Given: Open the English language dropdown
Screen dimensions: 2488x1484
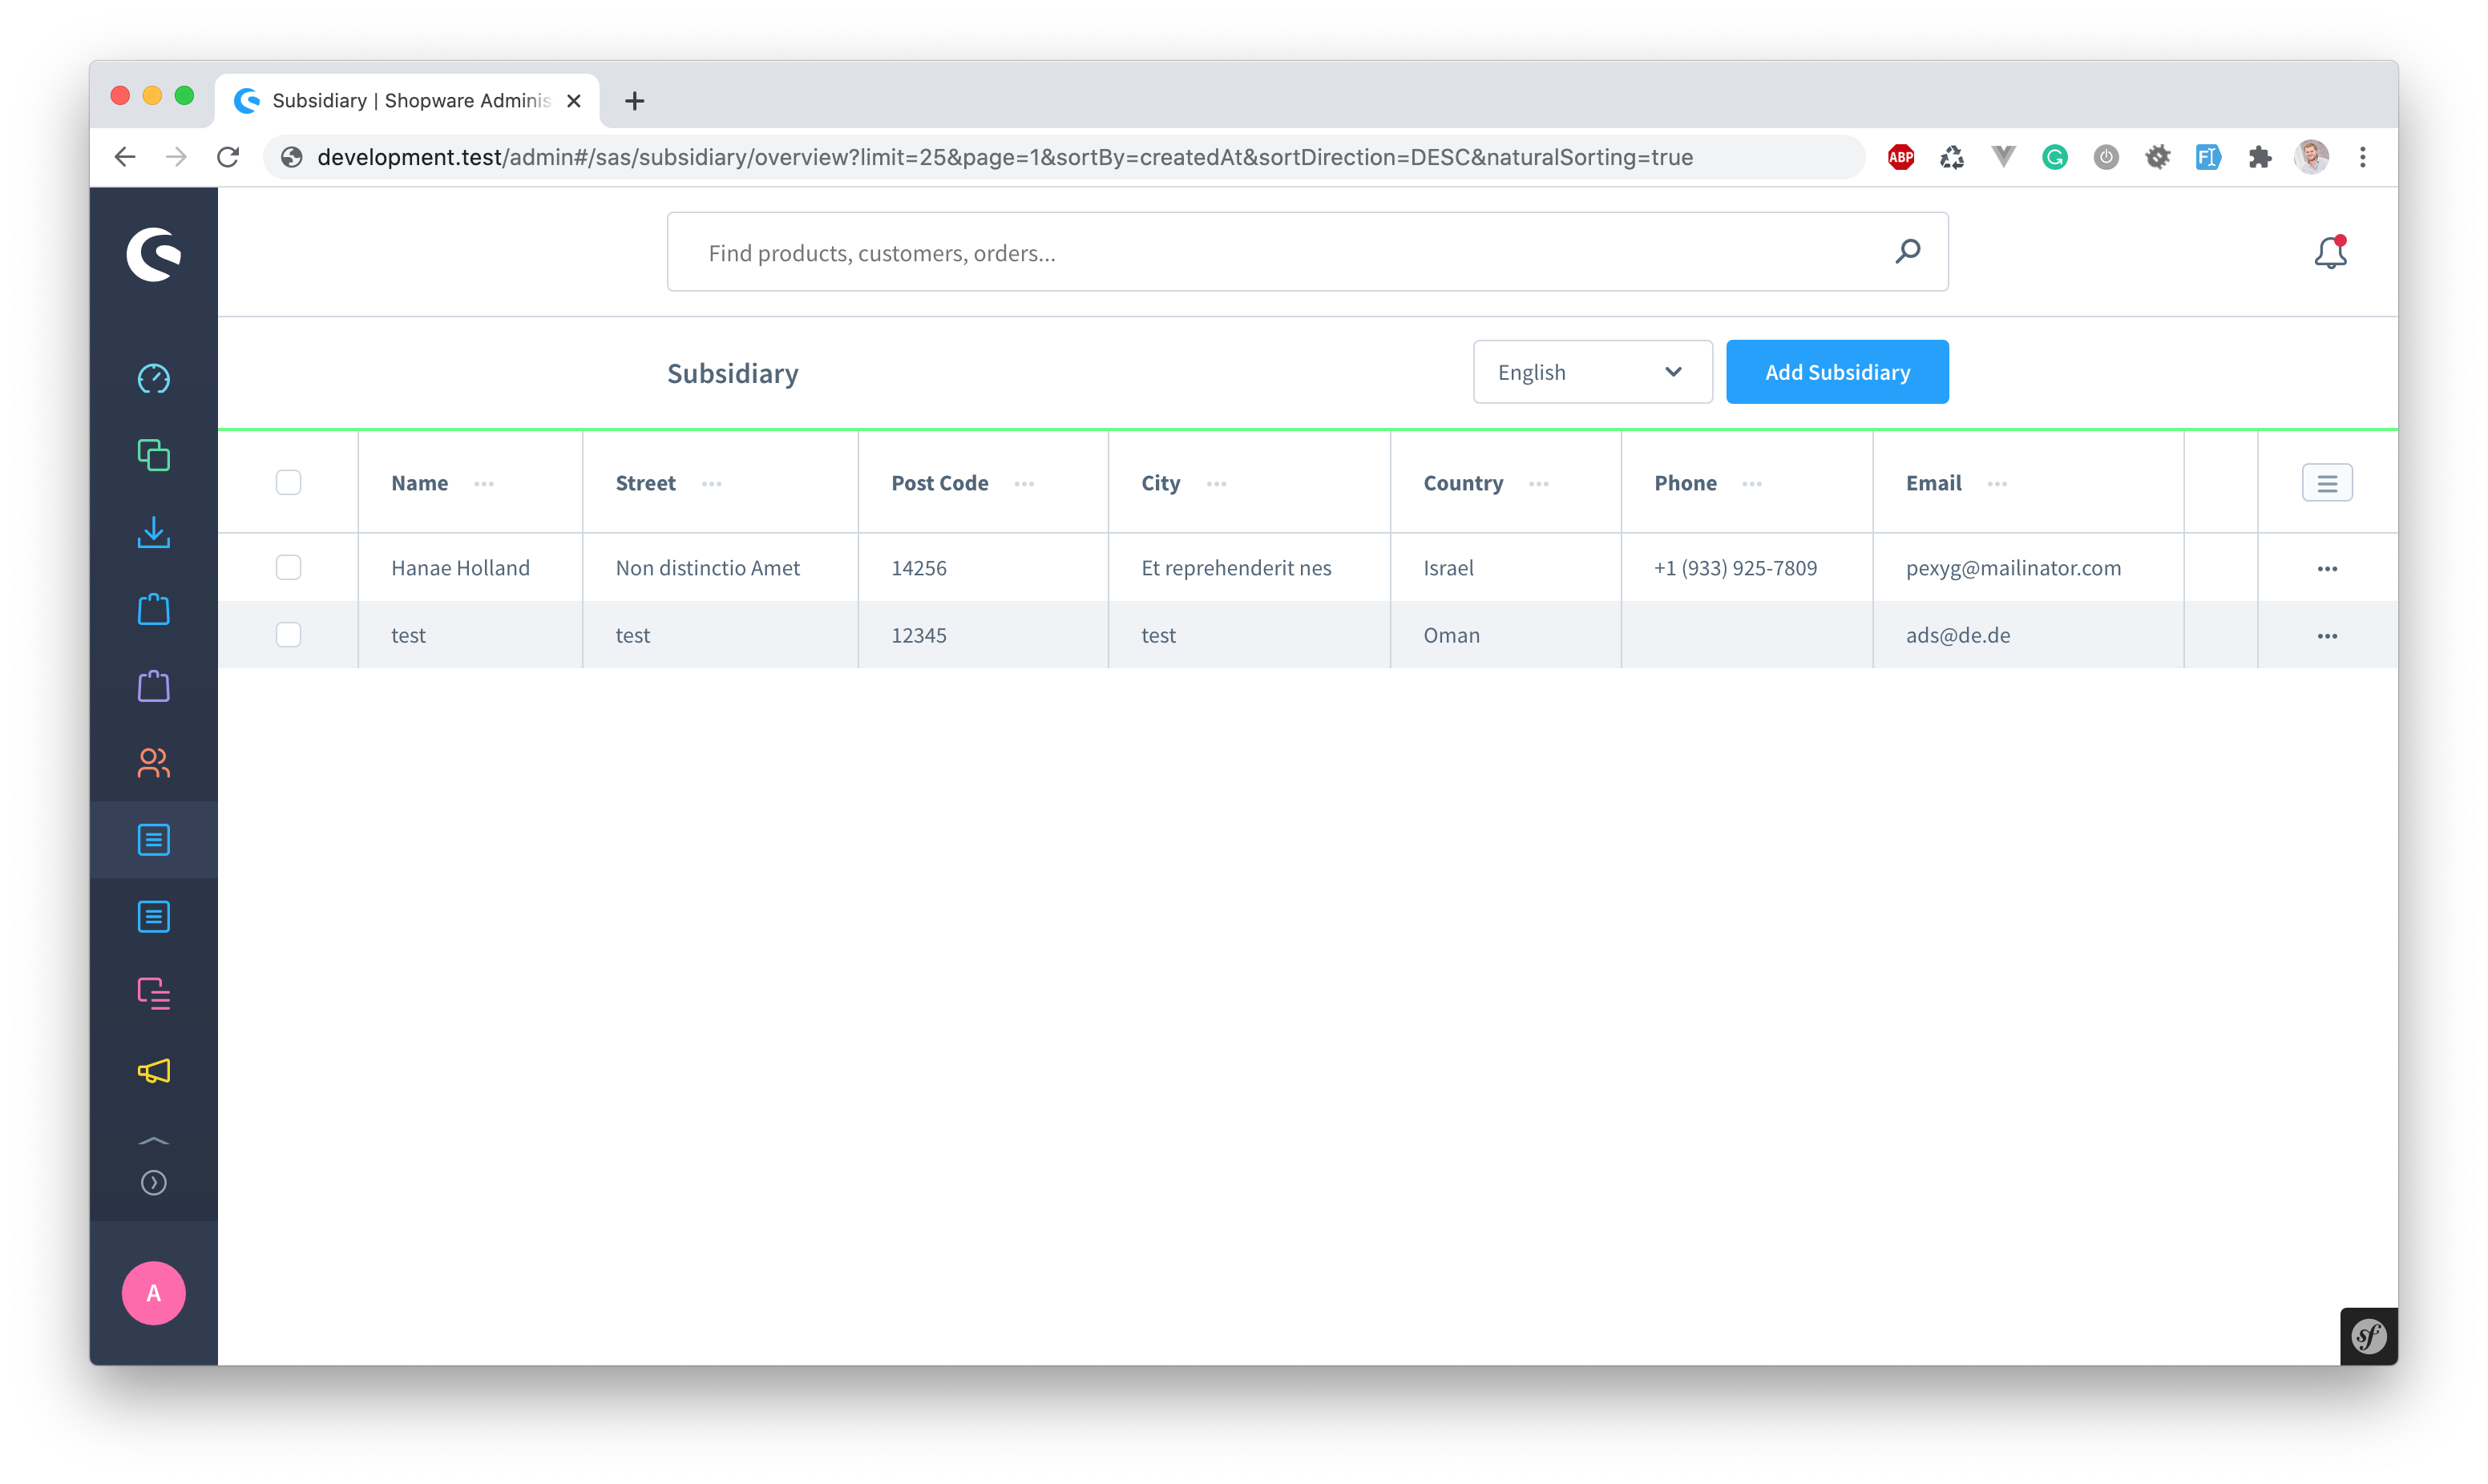Looking at the screenshot, I should click(1591, 372).
